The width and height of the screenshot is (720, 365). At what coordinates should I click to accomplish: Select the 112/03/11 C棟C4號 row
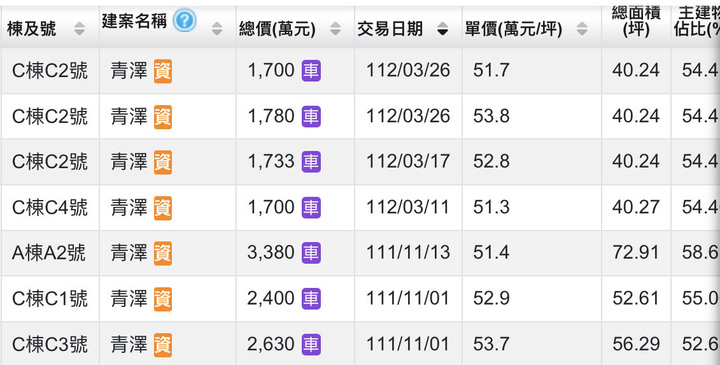click(x=360, y=208)
